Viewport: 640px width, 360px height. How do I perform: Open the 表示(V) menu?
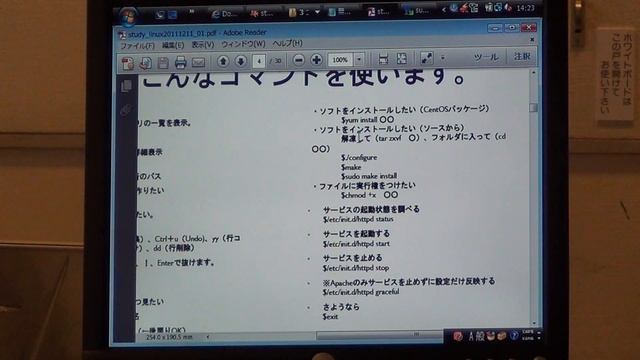[203, 44]
